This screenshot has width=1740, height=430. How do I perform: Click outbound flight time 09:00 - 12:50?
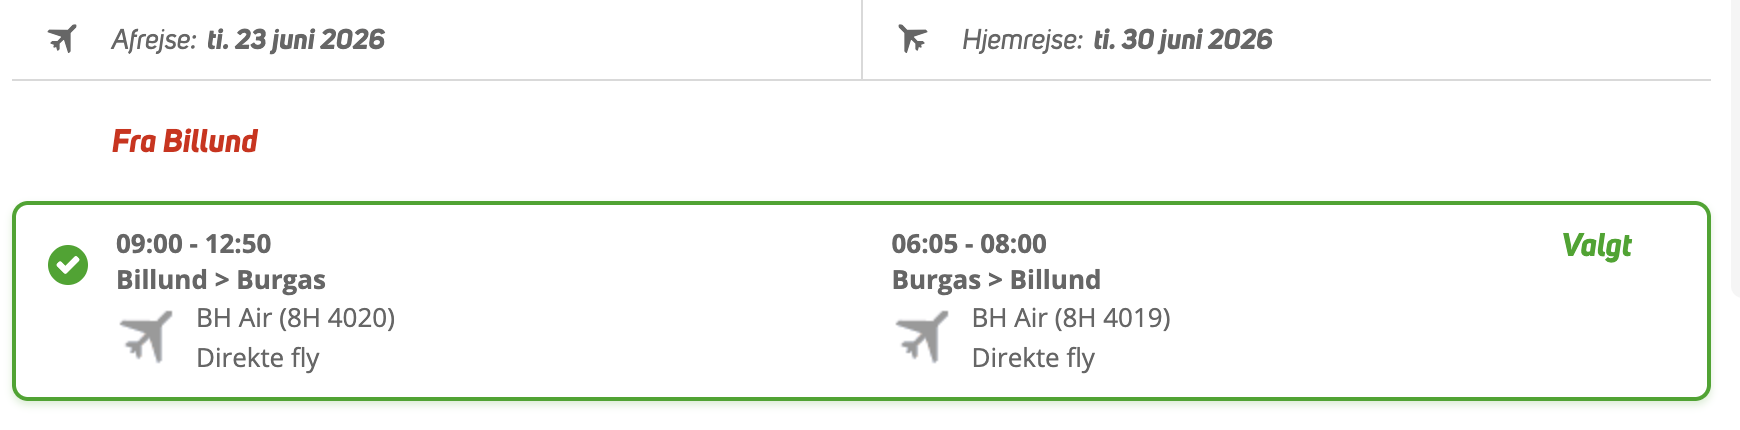tap(194, 244)
